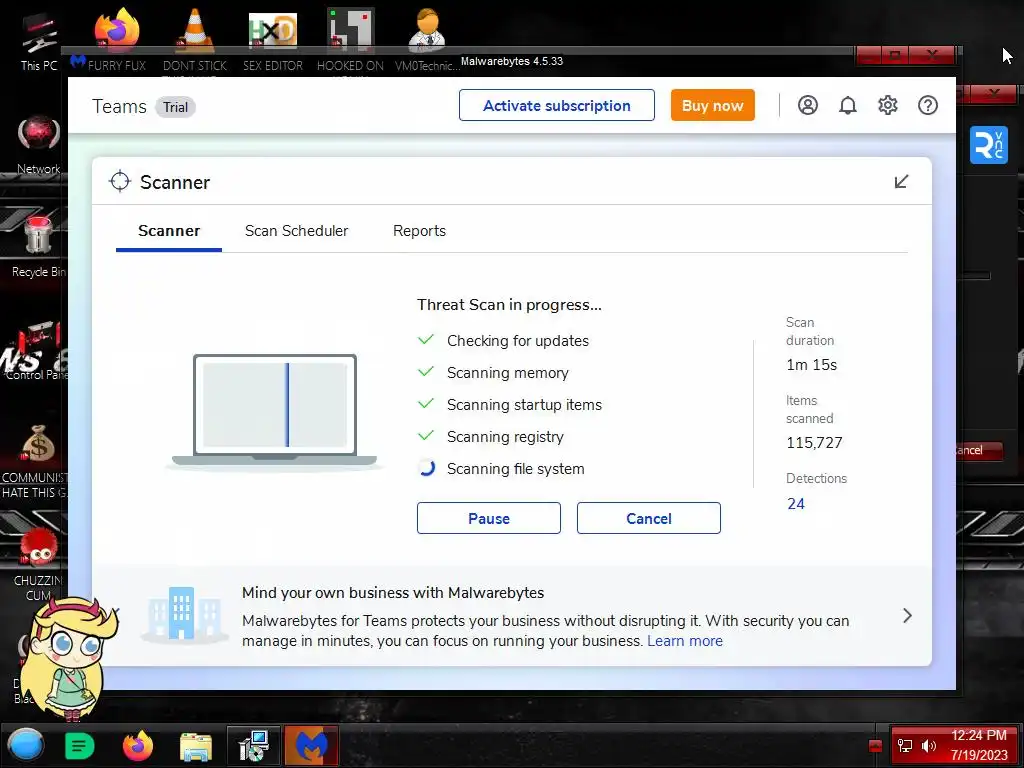The height and width of the screenshot is (768, 1024).
Task: Pause the threat scan
Action: point(488,518)
